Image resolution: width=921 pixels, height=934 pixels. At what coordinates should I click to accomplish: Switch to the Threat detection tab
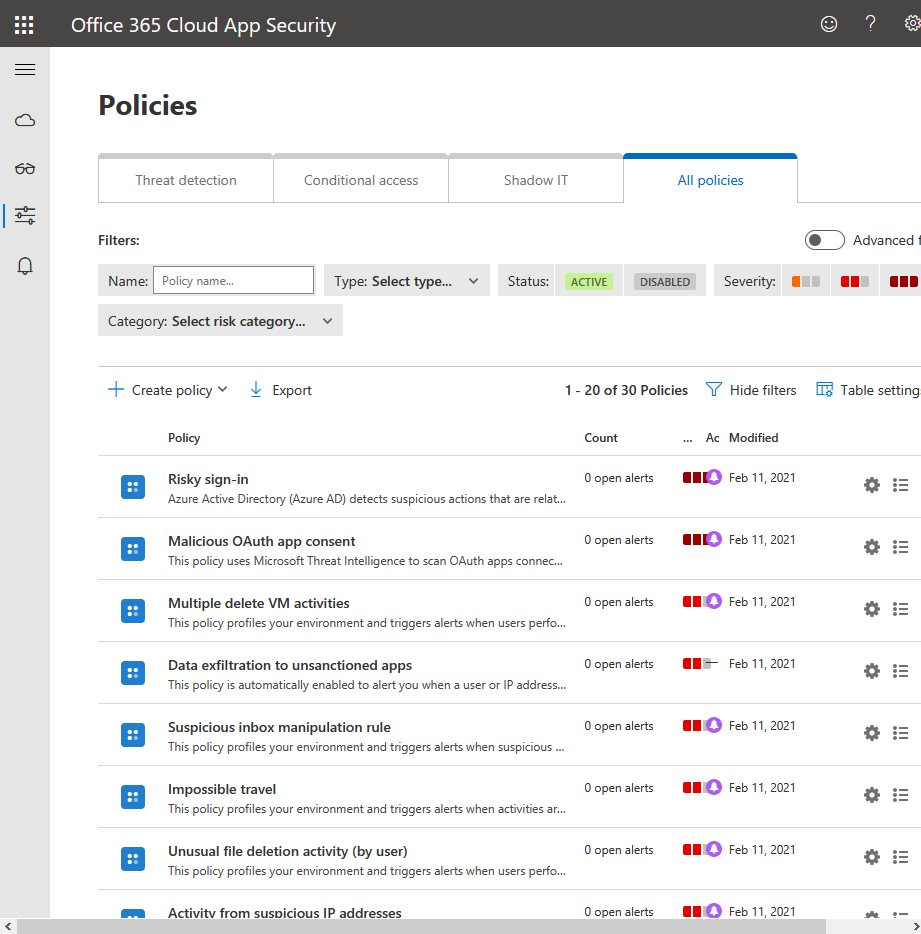tap(186, 180)
